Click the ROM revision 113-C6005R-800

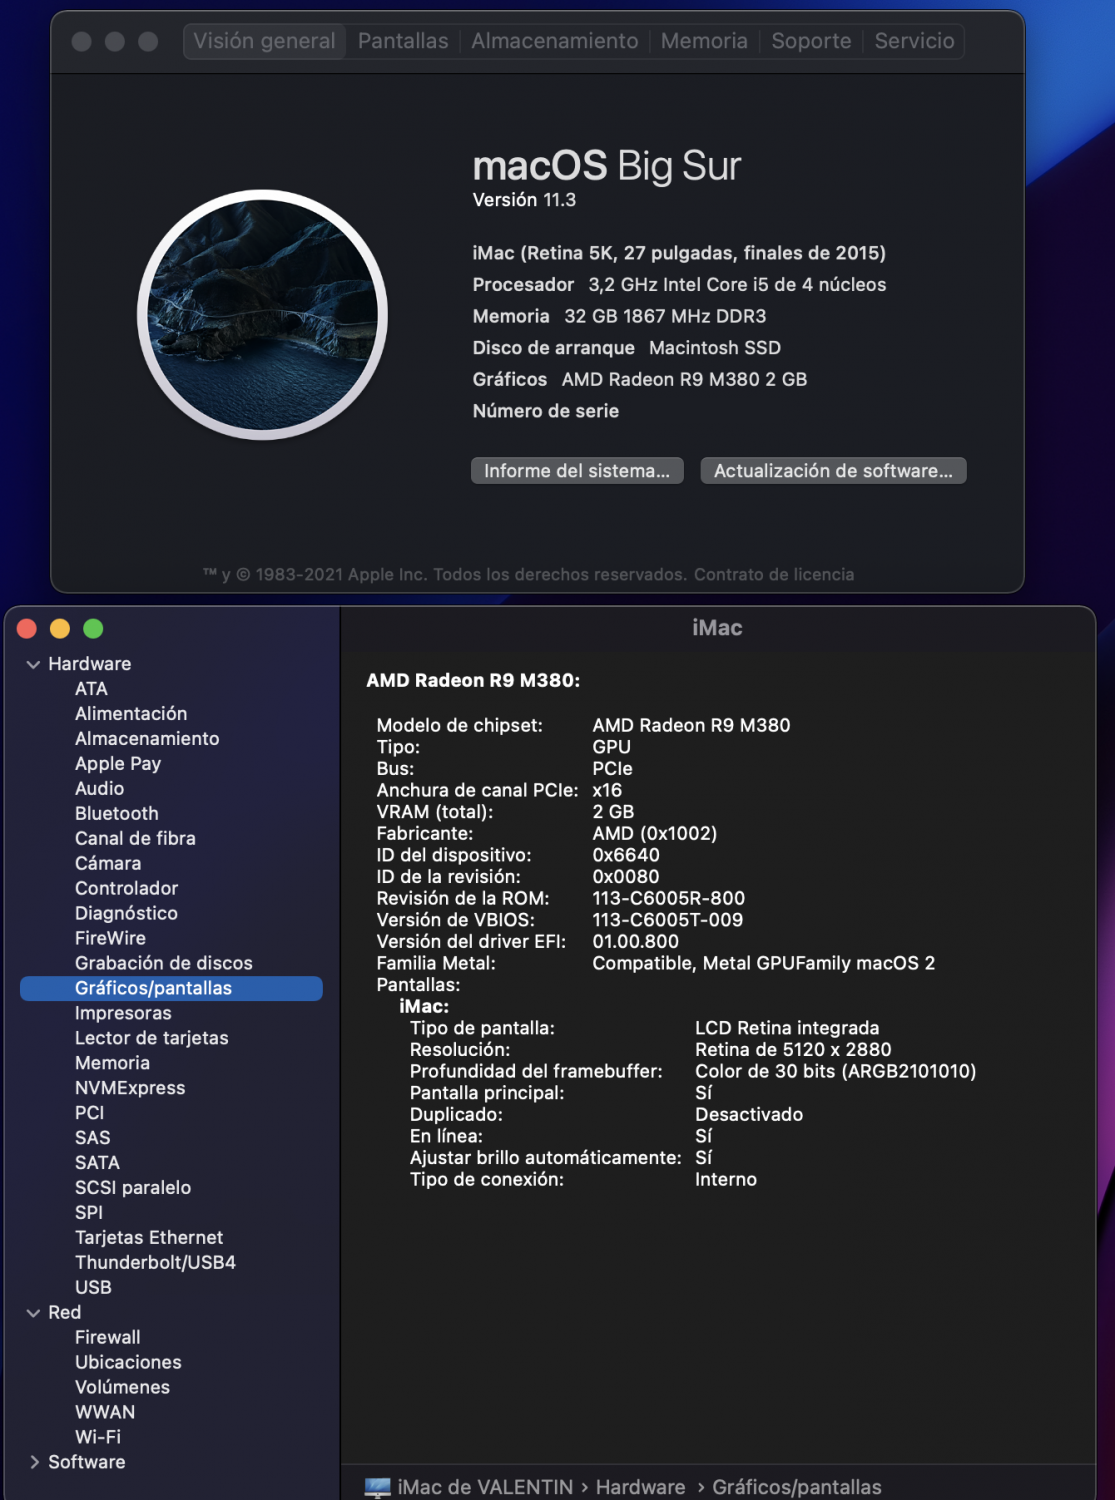pyautogui.click(x=669, y=899)
